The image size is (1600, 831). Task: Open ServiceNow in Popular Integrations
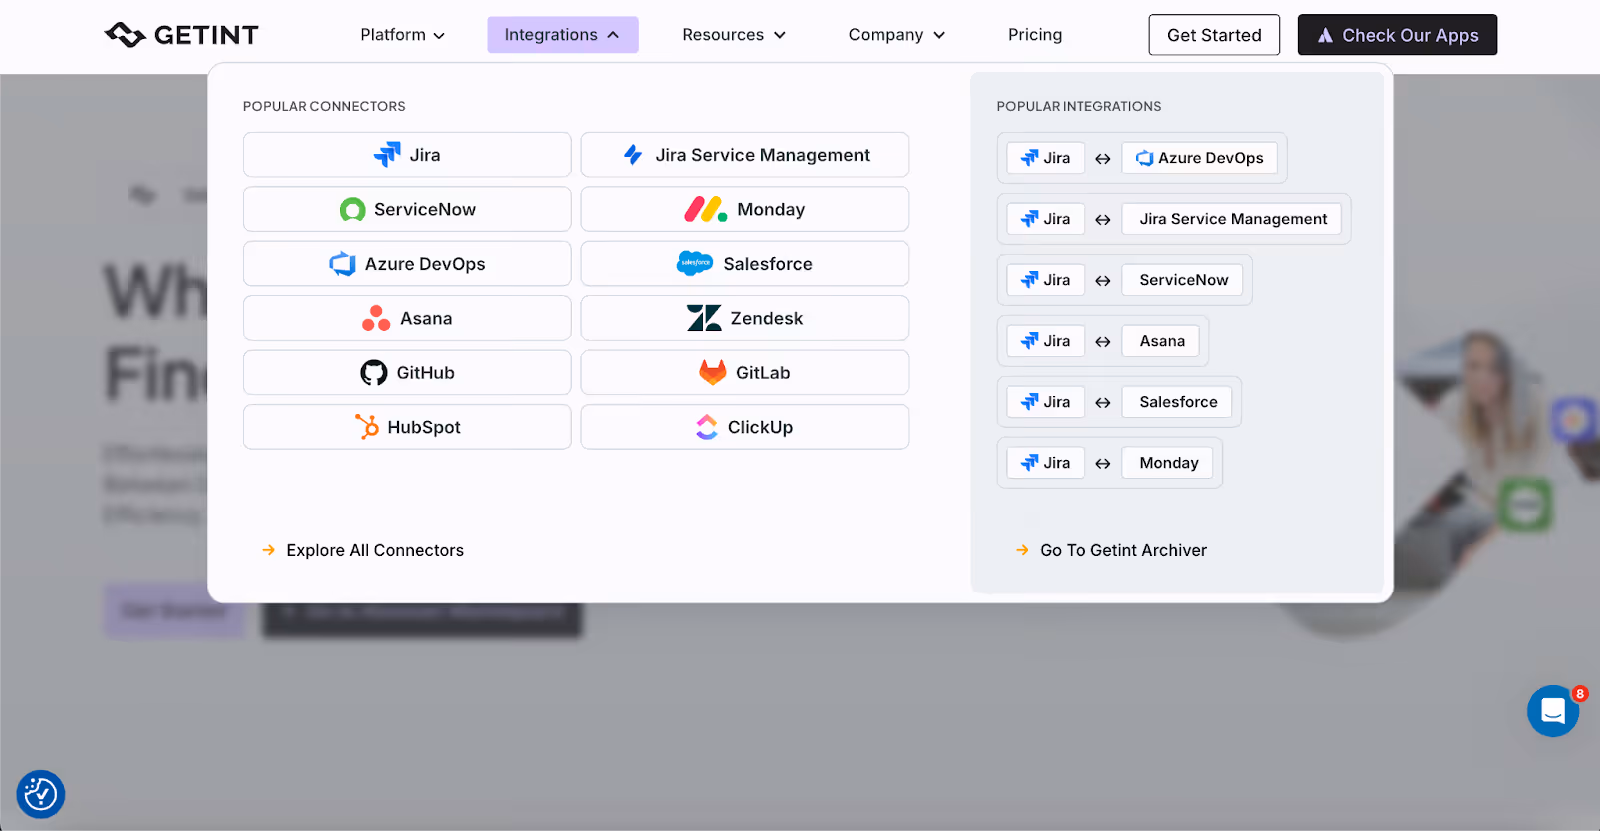1183,280
